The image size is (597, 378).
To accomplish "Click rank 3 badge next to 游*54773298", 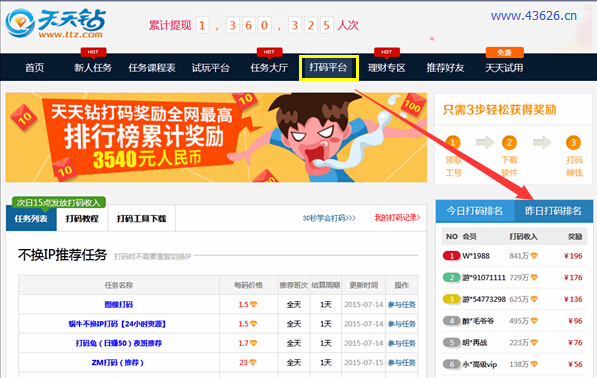I will (x=452, y=299).
